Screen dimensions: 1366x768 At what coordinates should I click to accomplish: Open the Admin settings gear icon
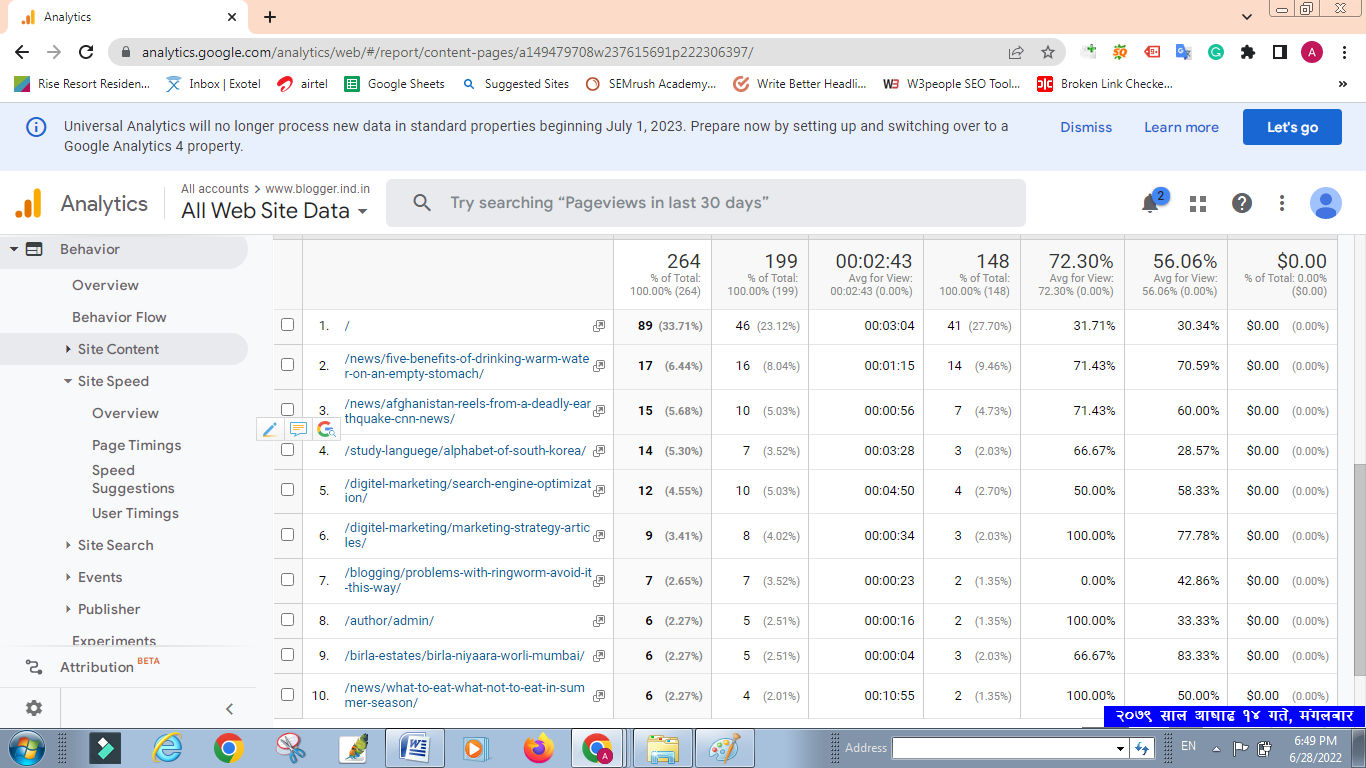[34, 708]
